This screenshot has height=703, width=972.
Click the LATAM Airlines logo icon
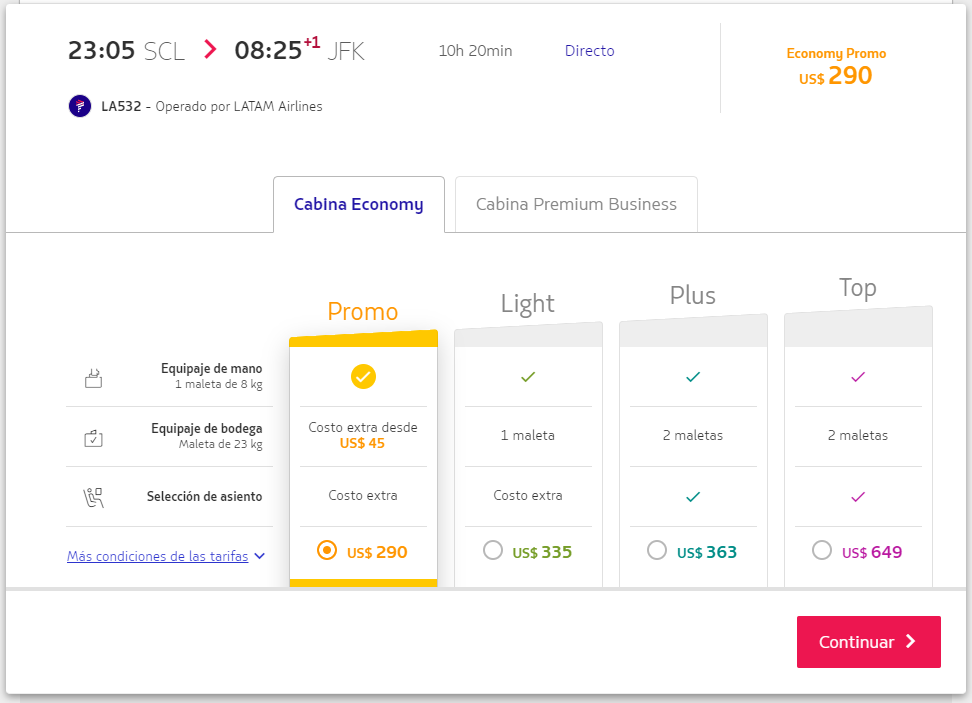[80, 106]
